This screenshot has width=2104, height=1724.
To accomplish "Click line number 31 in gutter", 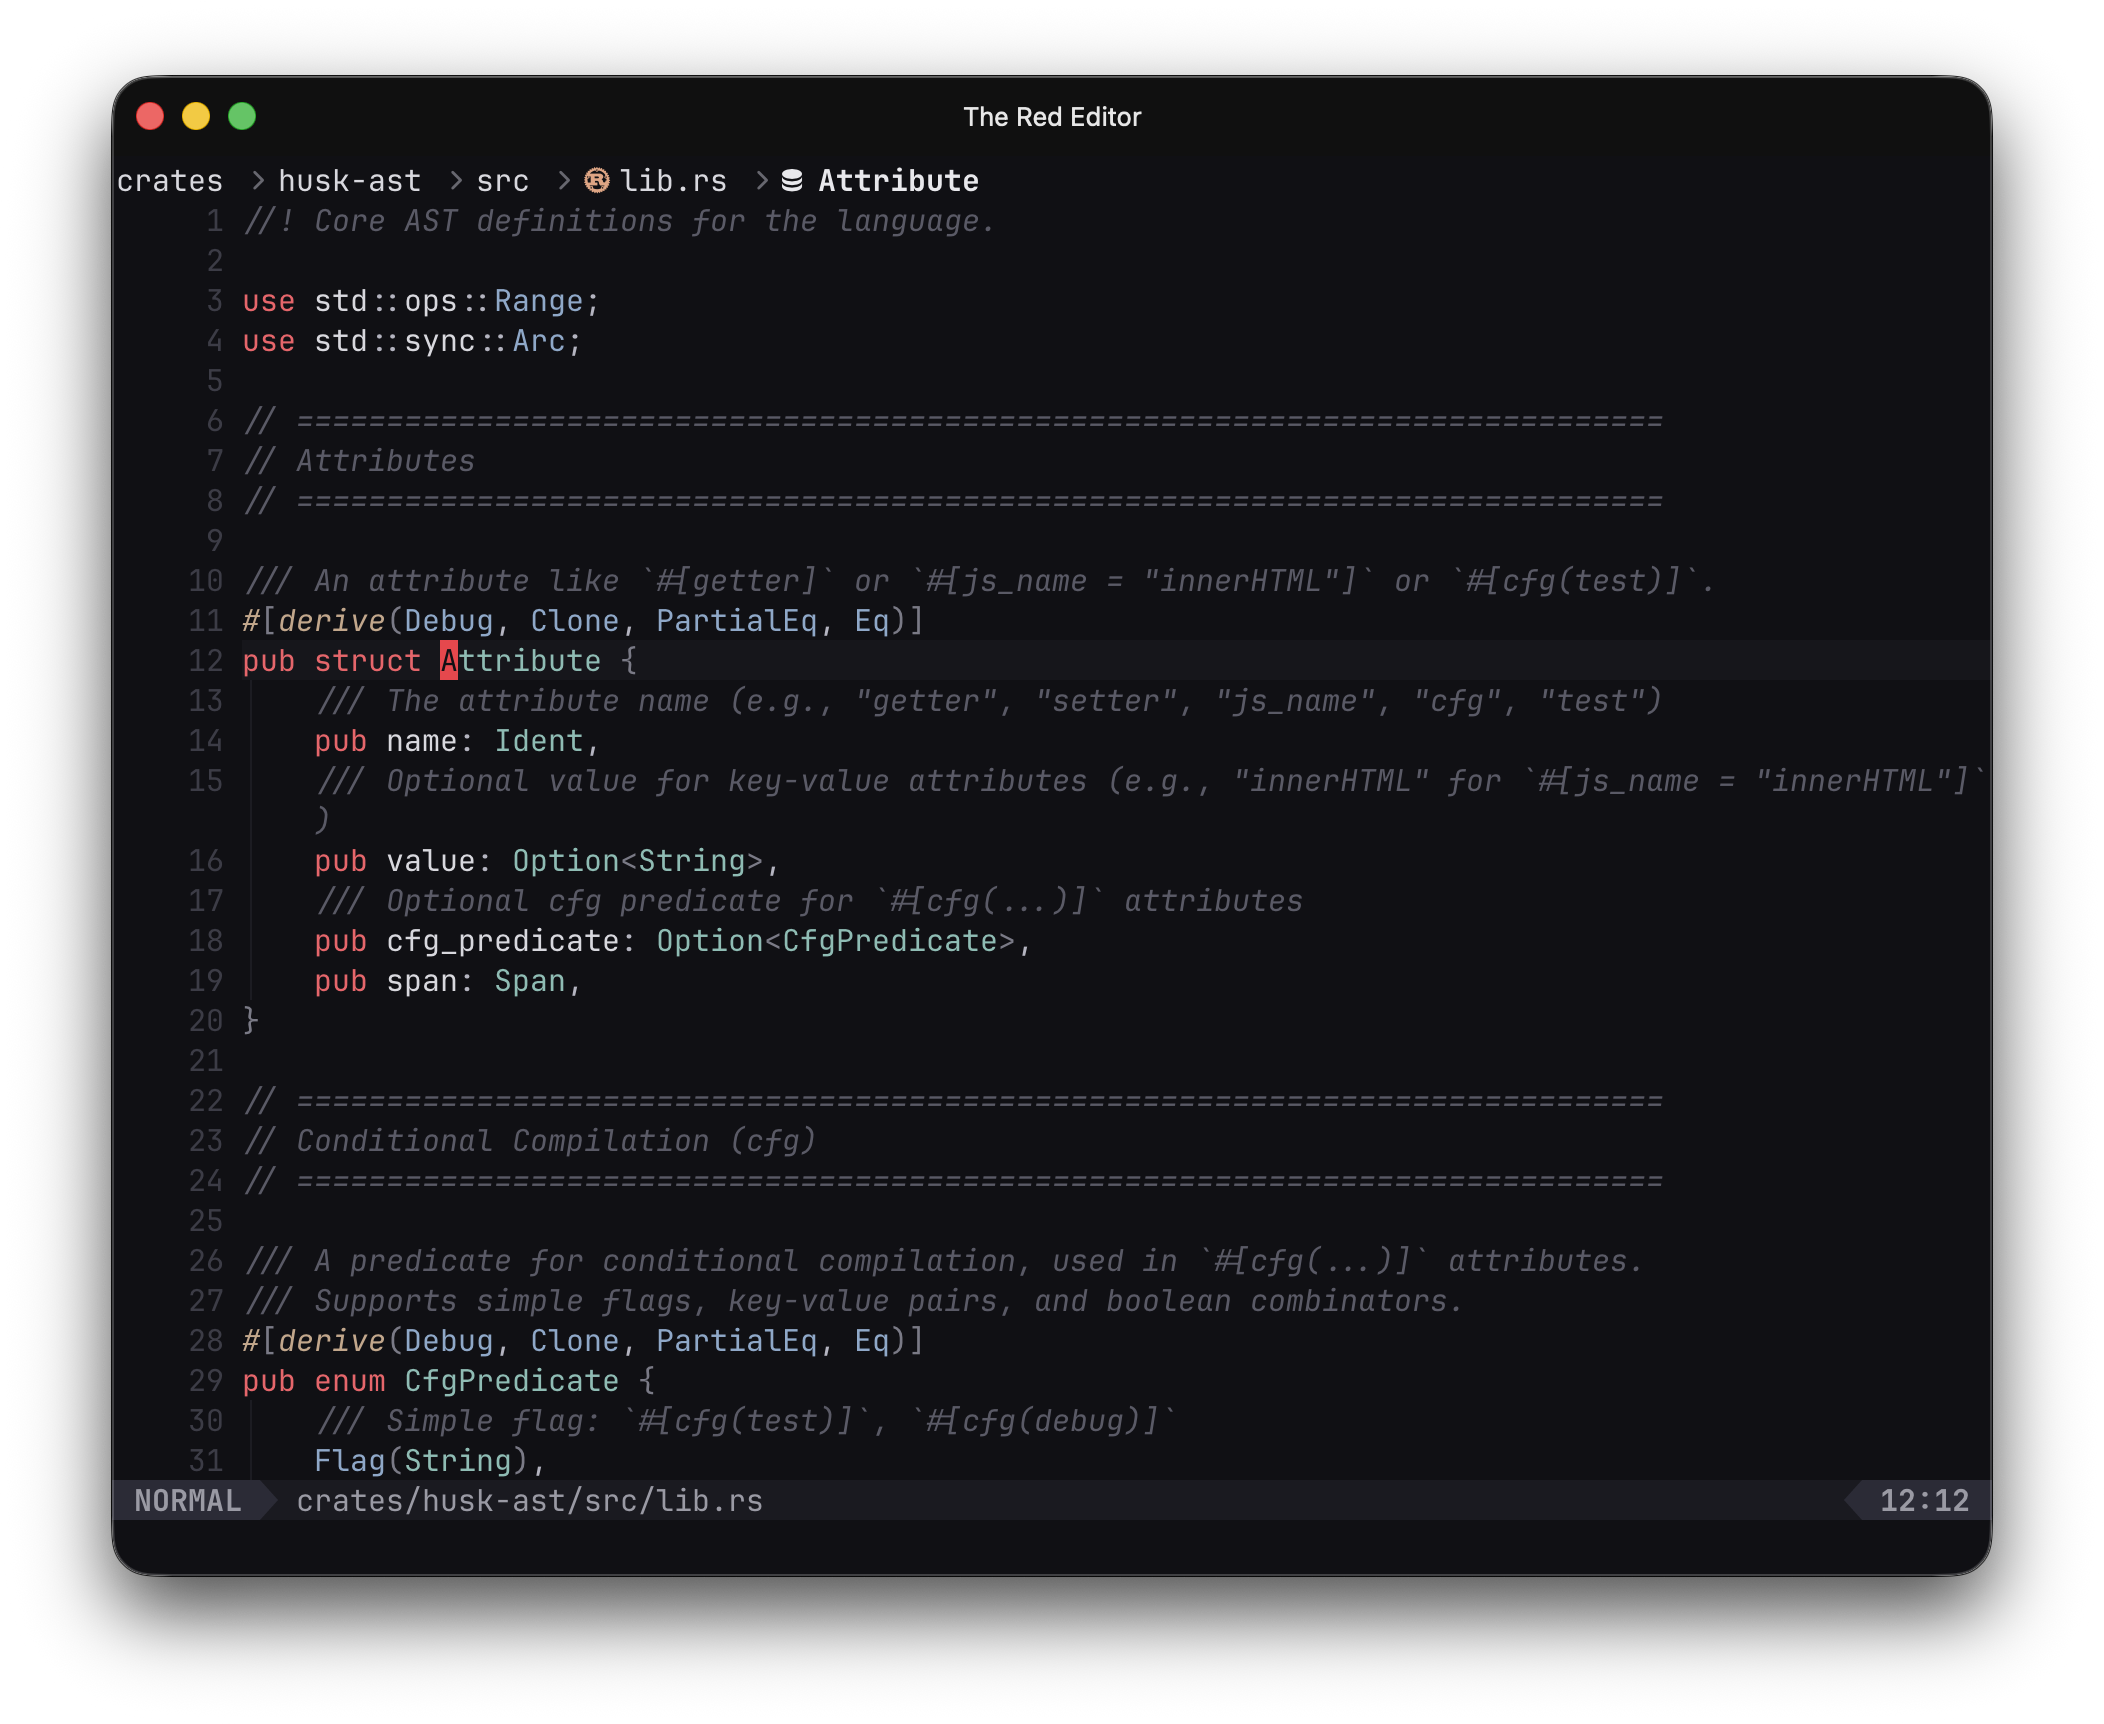I will click(206, 1461).
